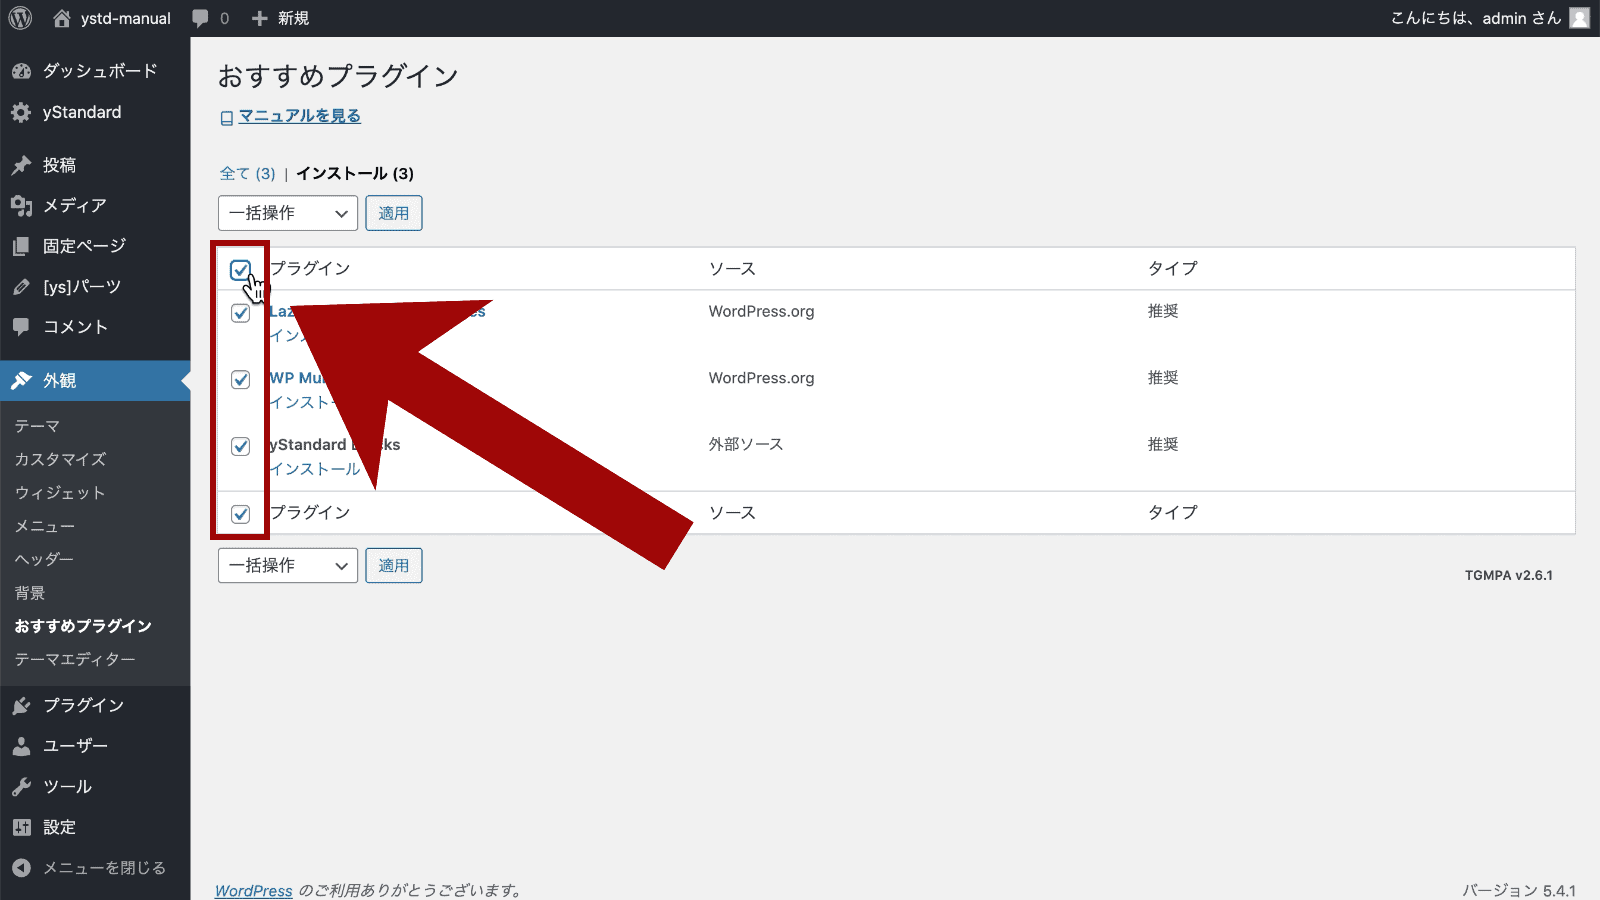Click the タイプ label in table footer
Screen dimensions: 1600x900
1172,512
